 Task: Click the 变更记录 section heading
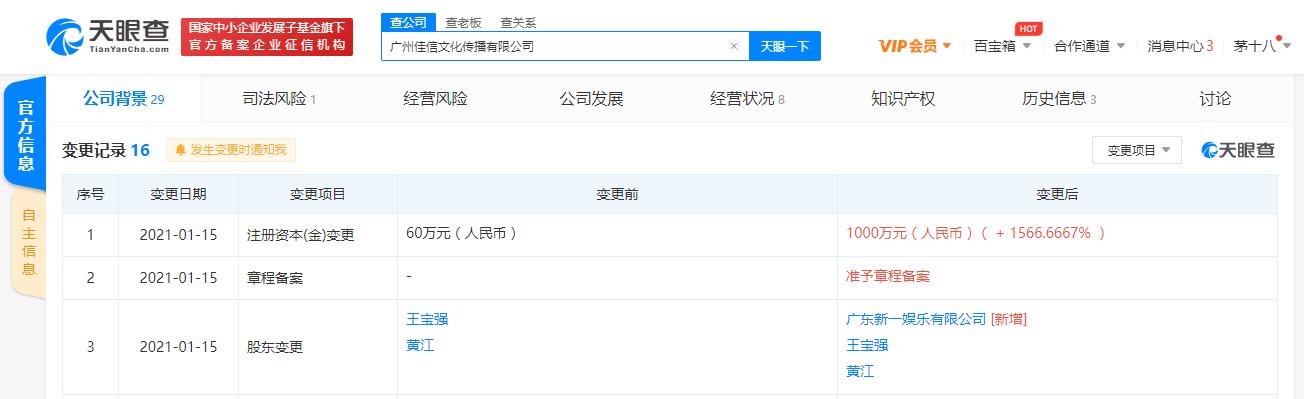pyautogui.click(x=106, y=150)
